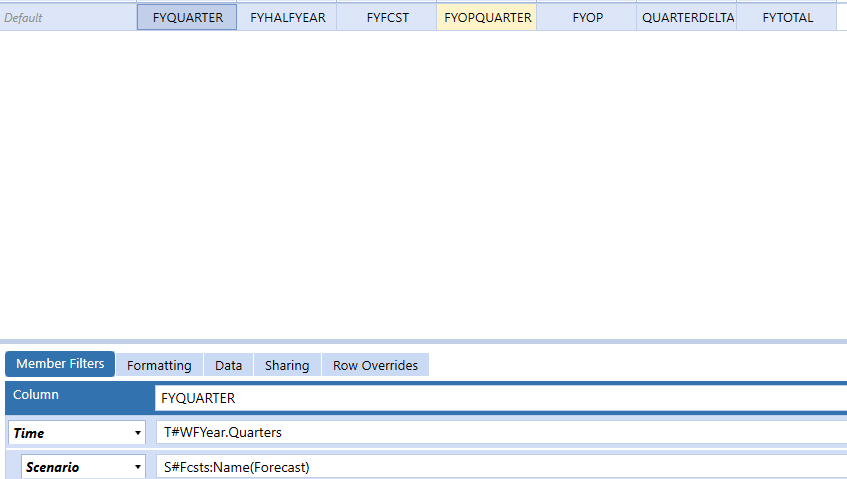Select the FYTOTAL column header
Viewport: 847px width, 479px height.
787,18
